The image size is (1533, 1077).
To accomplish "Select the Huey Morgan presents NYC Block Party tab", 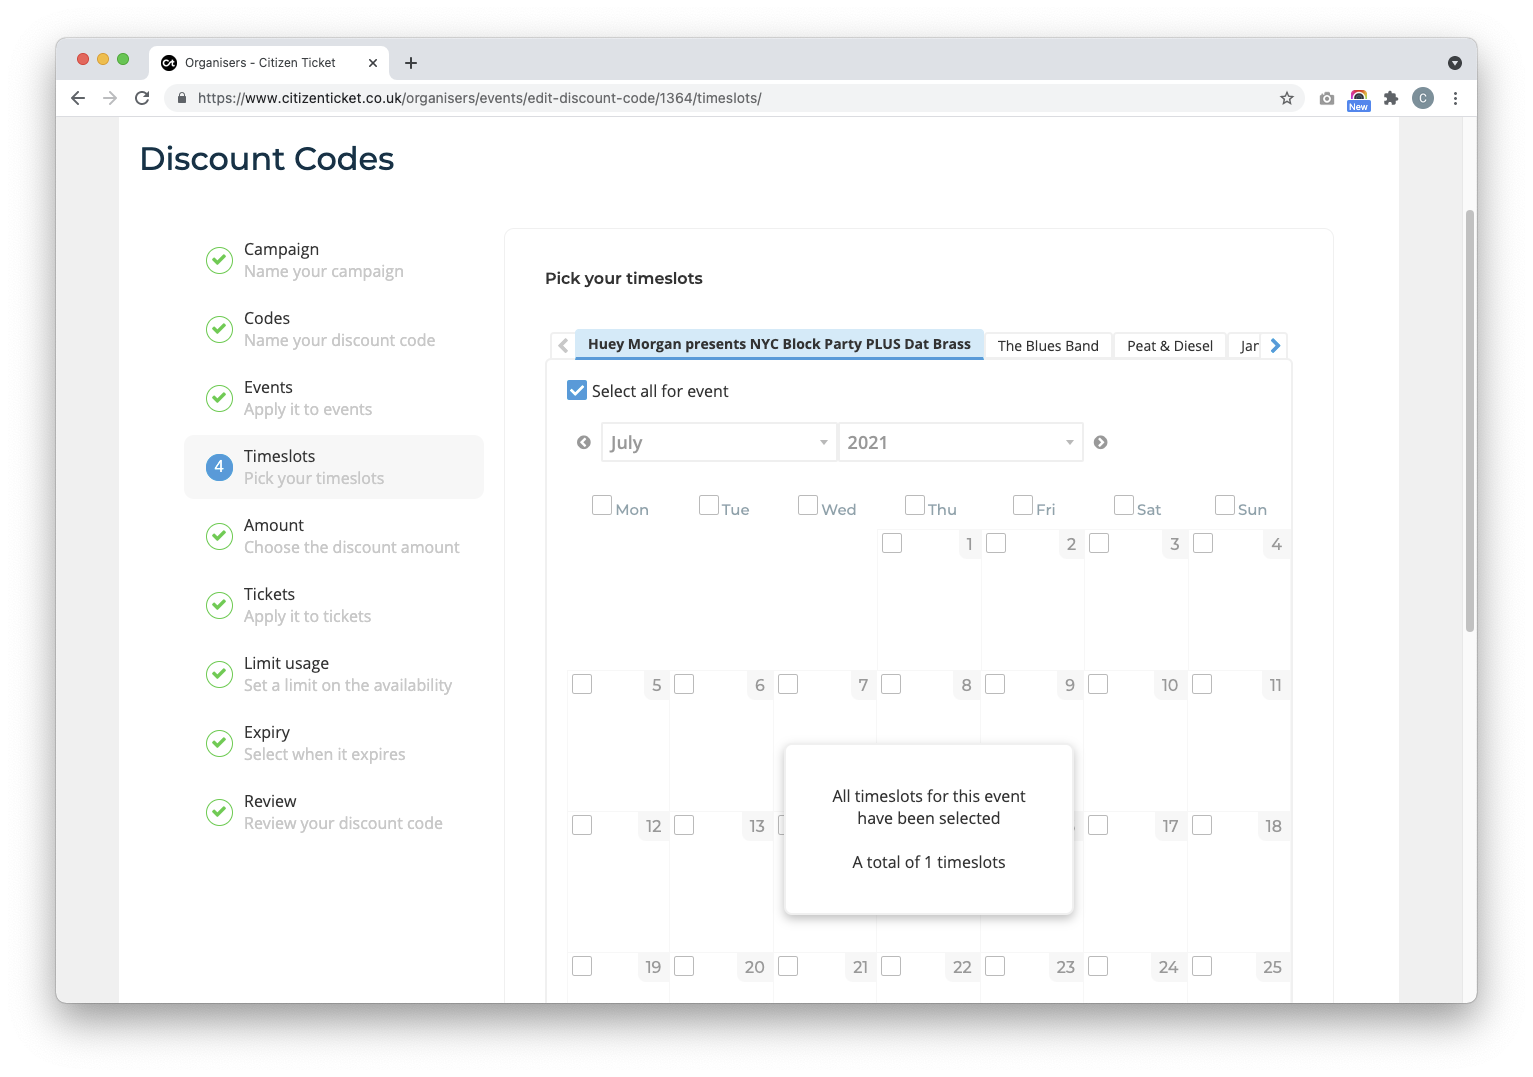I will pos(779,344).
